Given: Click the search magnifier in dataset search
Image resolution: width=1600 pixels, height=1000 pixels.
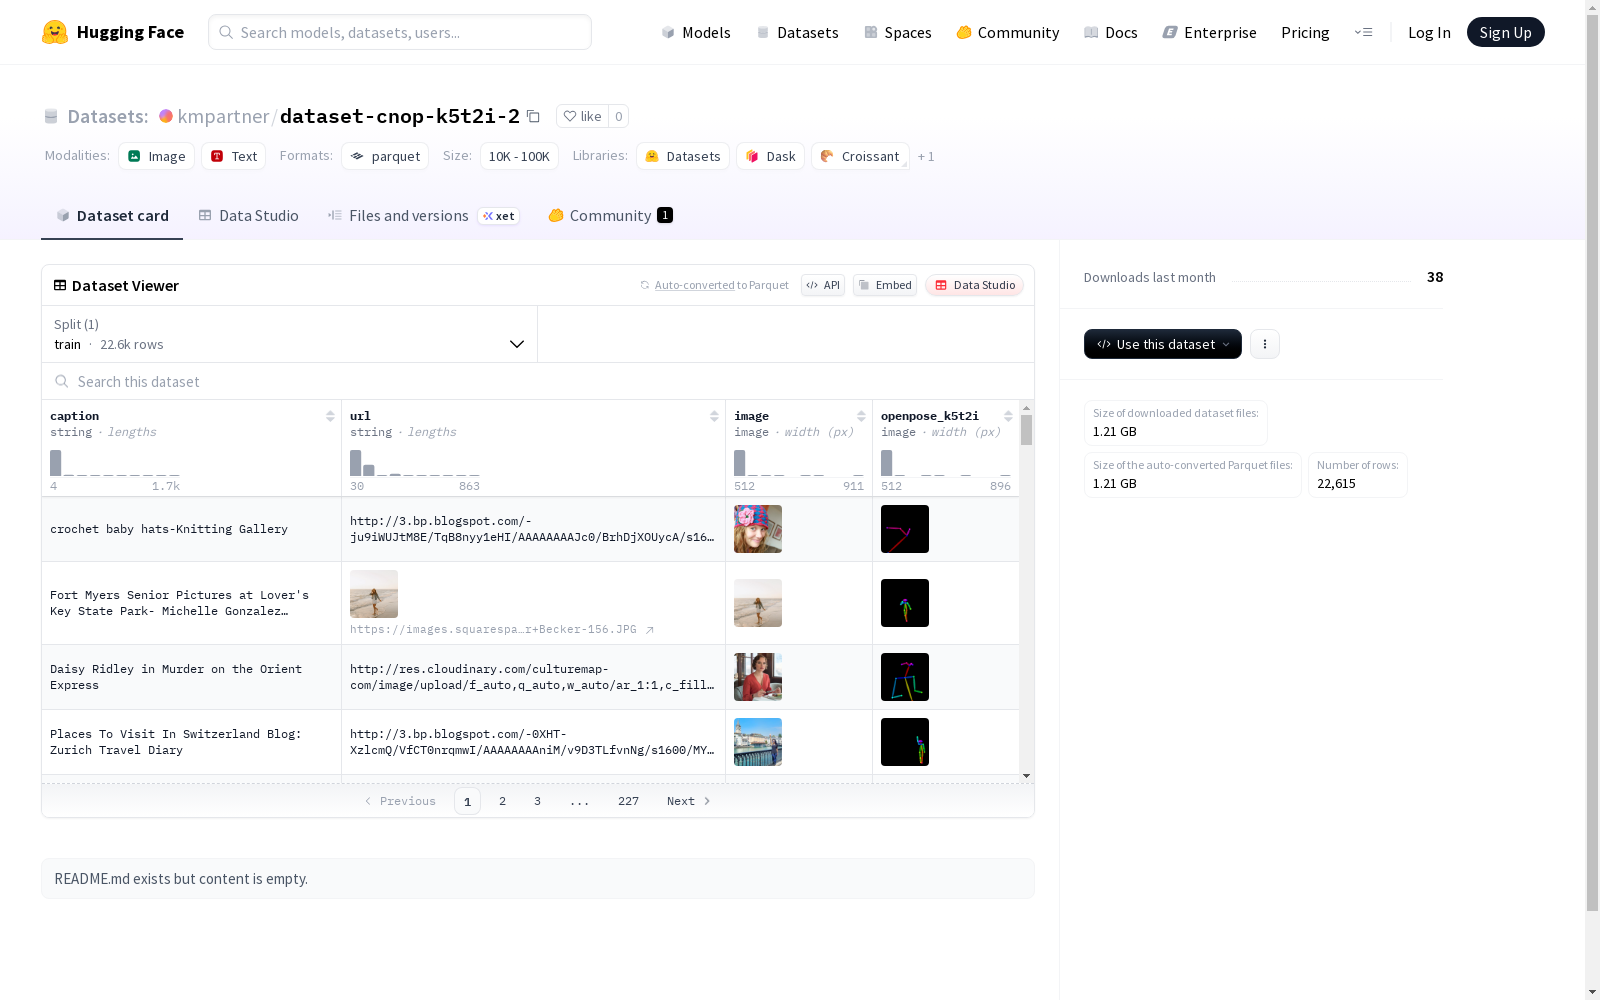Looking at the screenshot, I should (x=62, y=381).
